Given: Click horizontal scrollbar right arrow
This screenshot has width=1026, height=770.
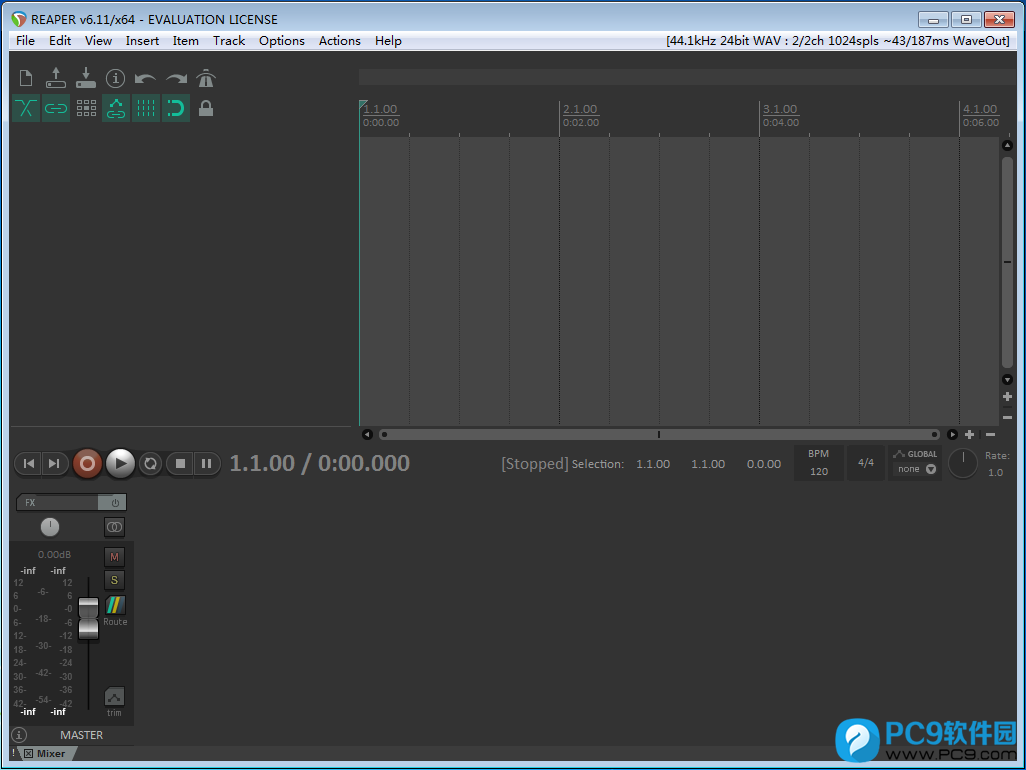Looking at the screenshot, I should point(952,434).
